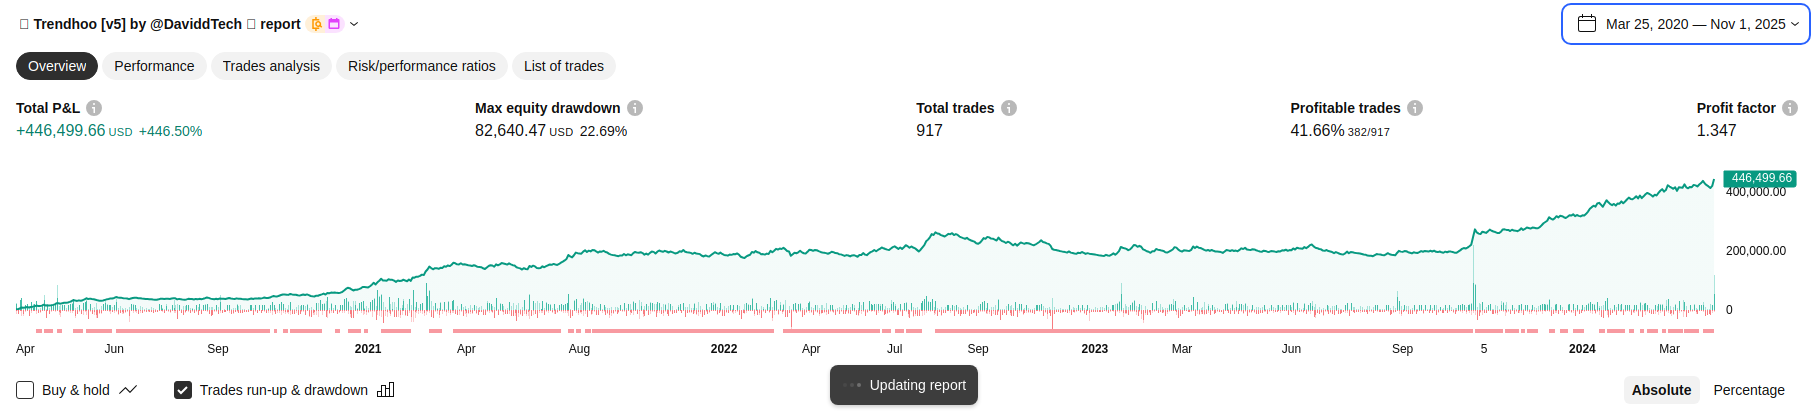This screenshot has height=414, width=1815.
Task: Click the info icon next to Max equity drawdown
Action: 635,108
